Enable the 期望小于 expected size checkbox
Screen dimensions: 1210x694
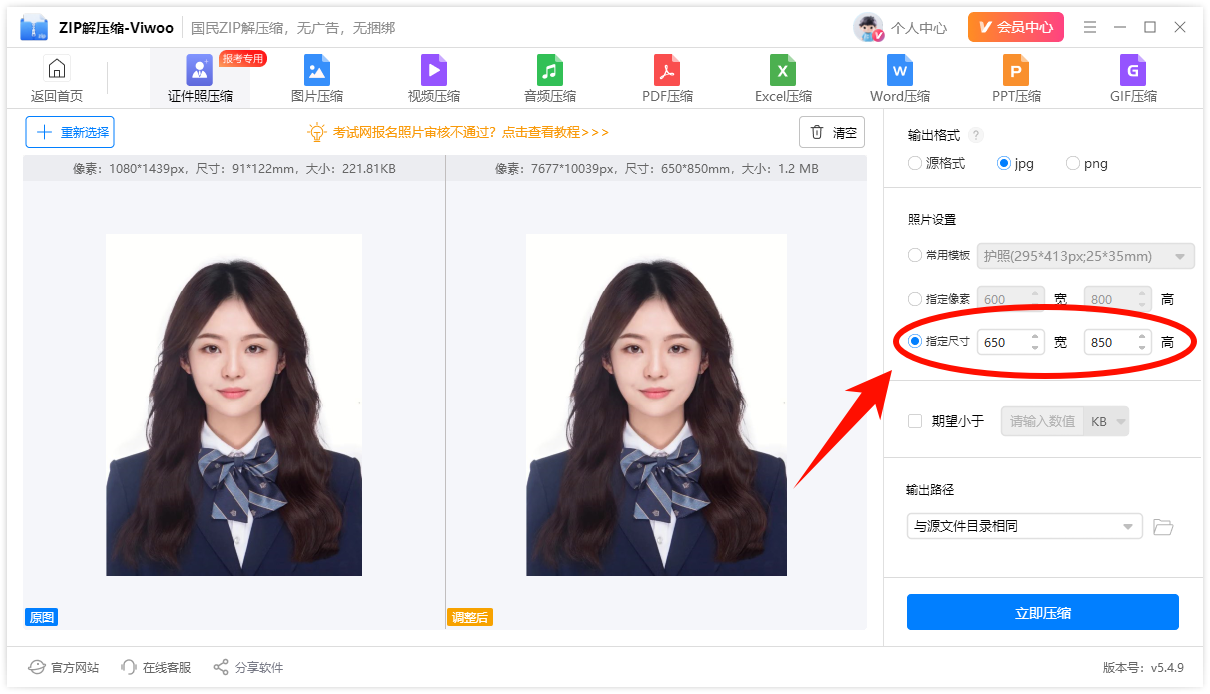[915, 421]
